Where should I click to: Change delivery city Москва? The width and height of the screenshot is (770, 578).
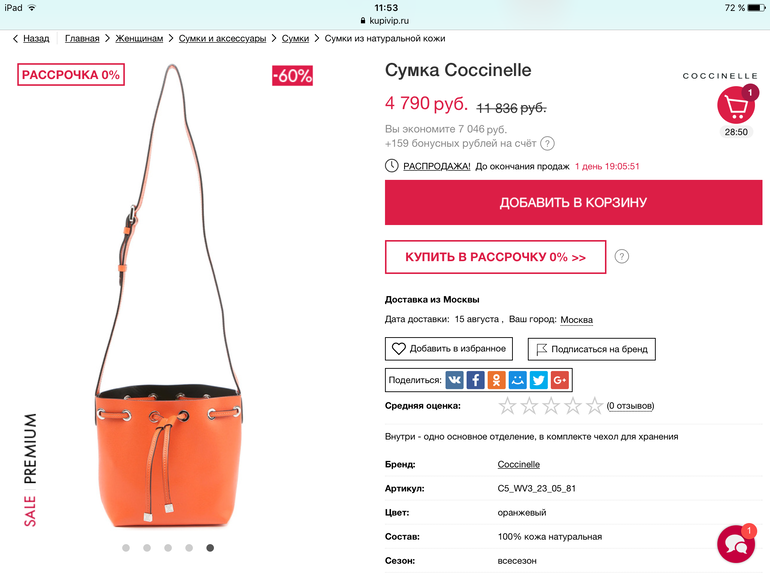[x=576, y=320]
